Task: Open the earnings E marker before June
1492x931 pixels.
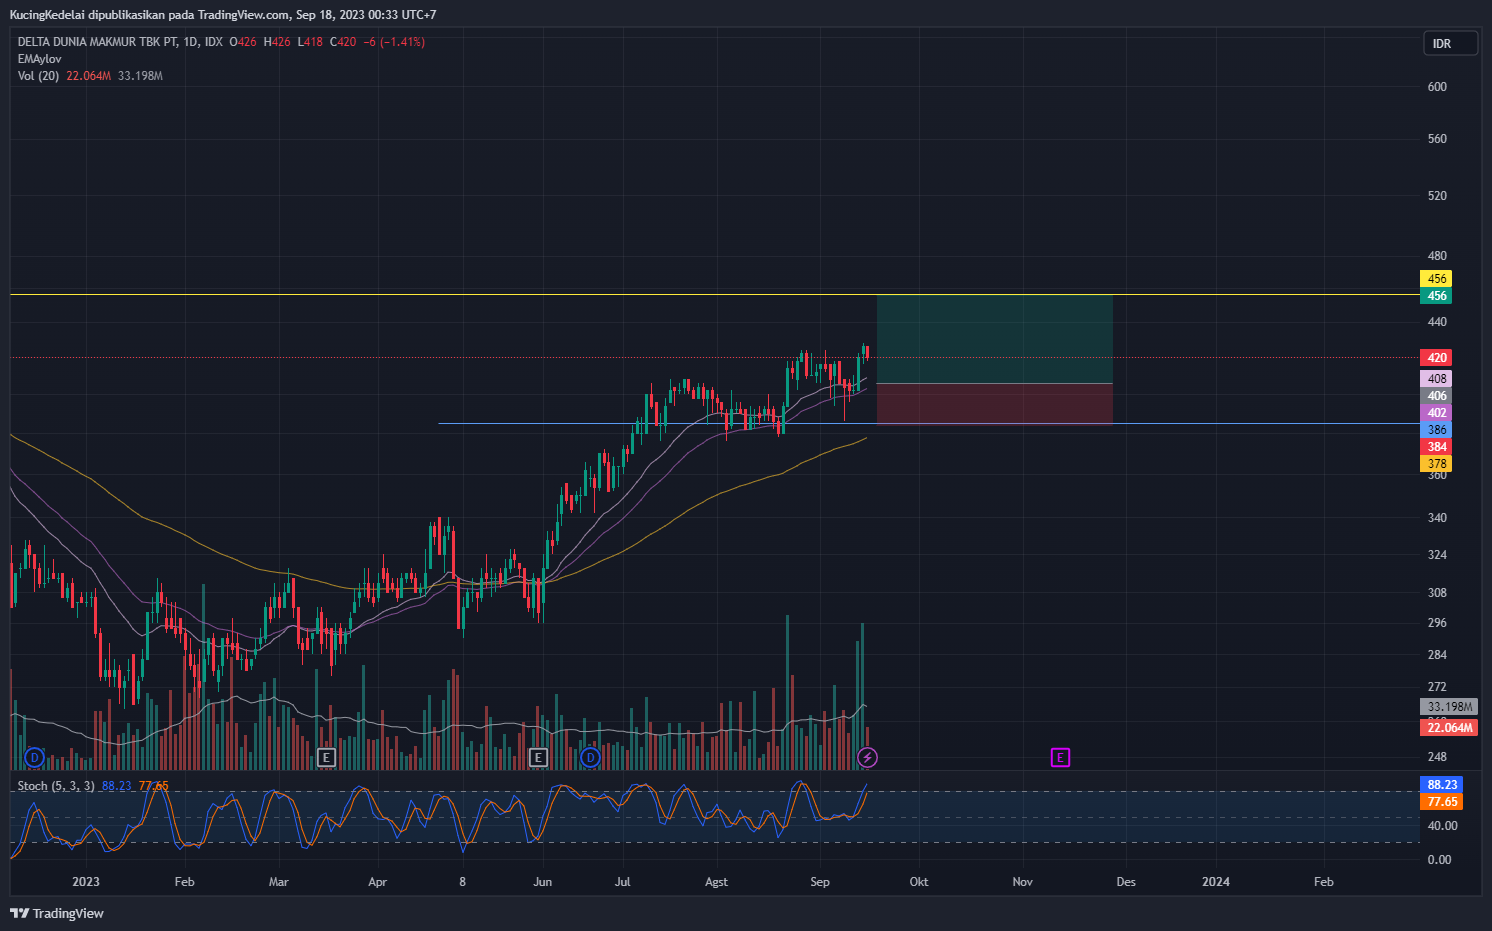Action: (x=538, y=757)
